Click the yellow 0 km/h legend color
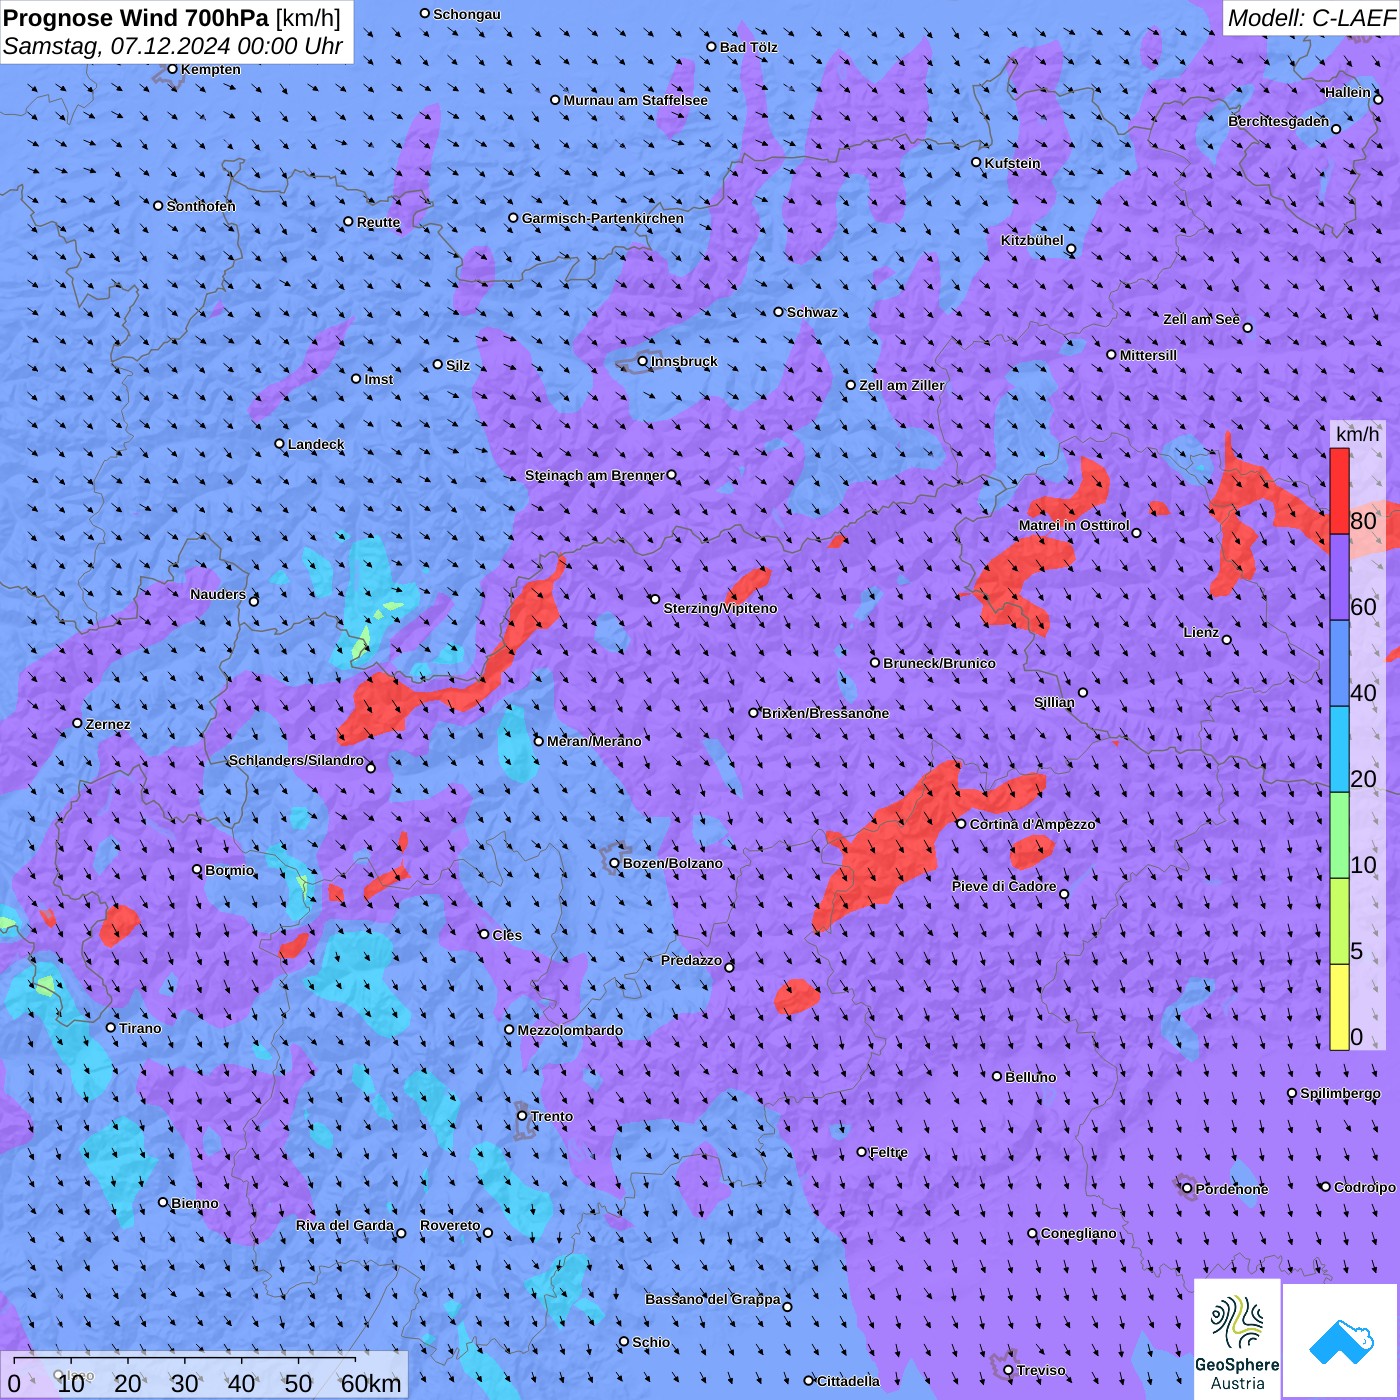The width and height of the screenshot is (1400, 1400). coord(1339,1007)
